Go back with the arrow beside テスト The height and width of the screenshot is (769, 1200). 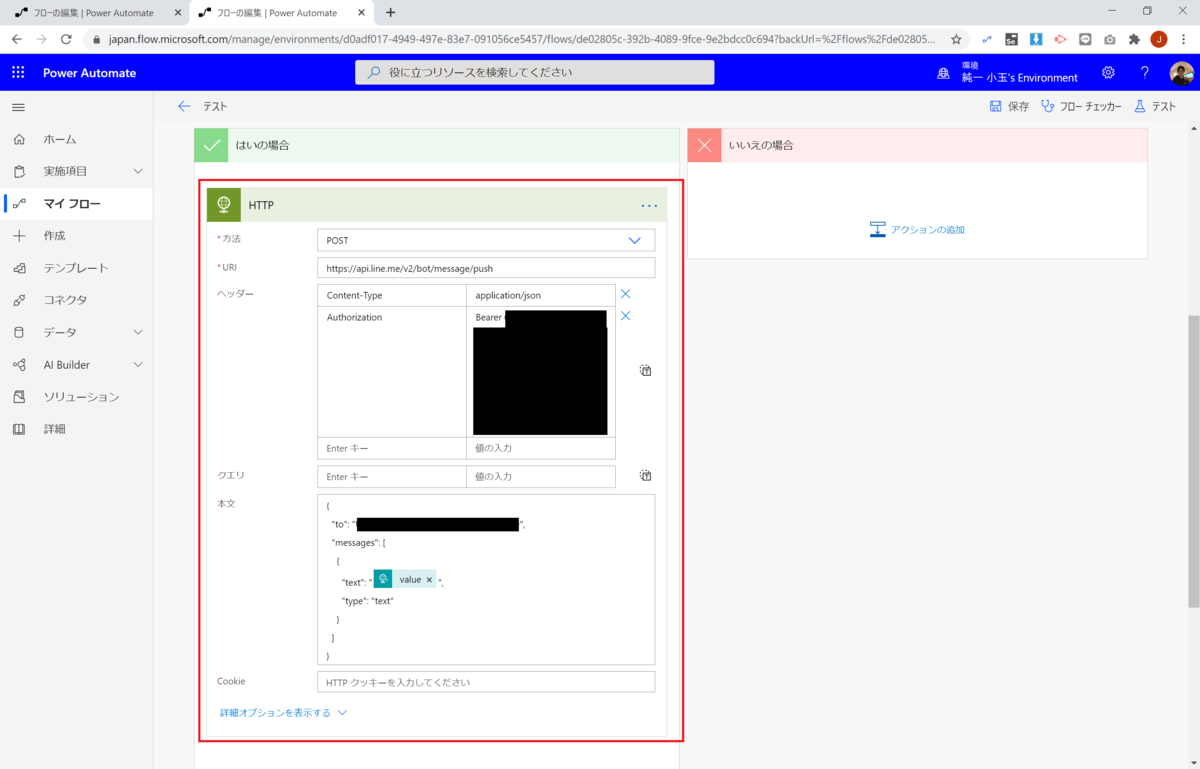(x=184, y=106)
